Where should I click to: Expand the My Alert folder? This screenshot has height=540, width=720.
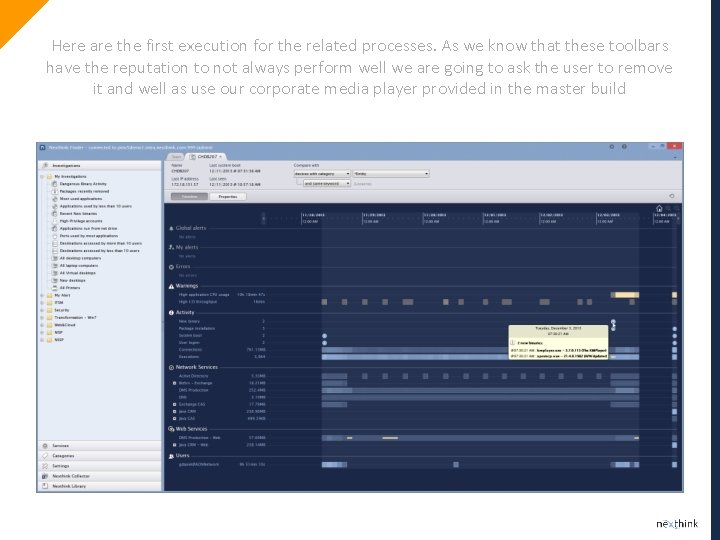42,295
